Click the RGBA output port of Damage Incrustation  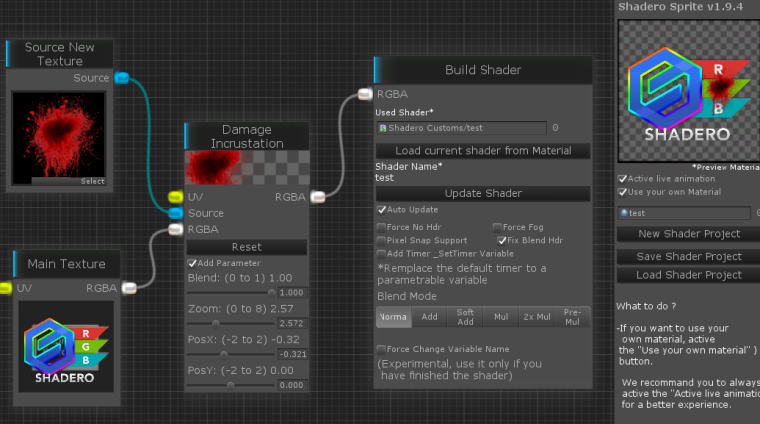tap(318, 197)
